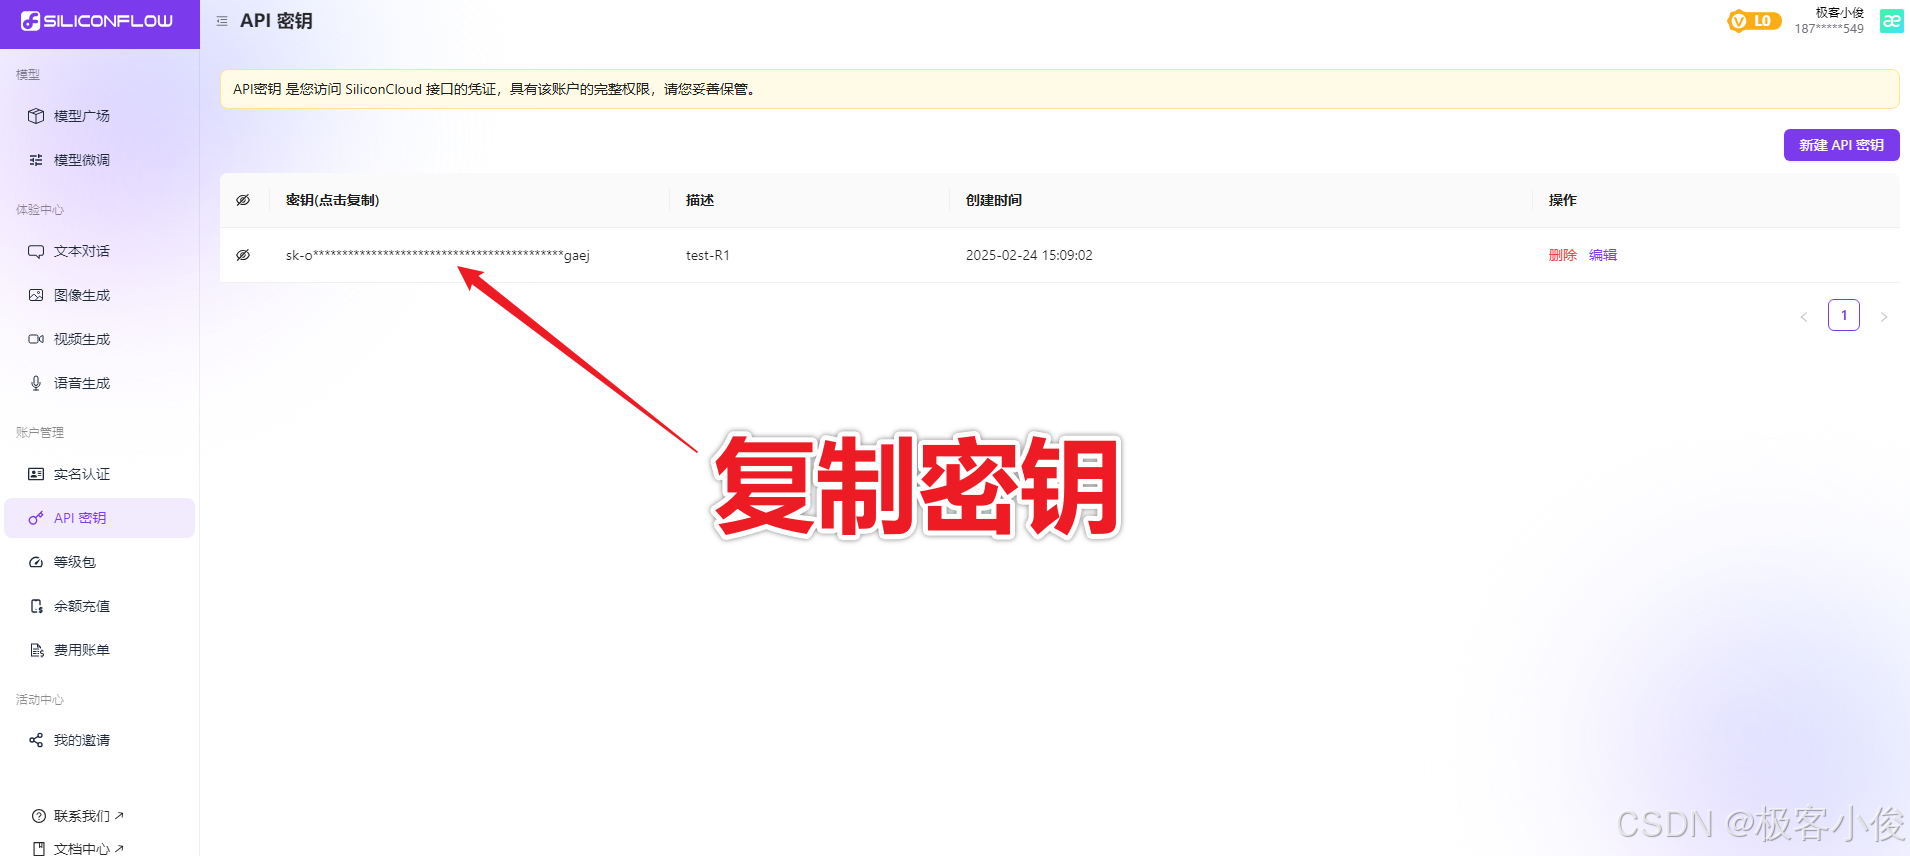The image size is (1910, 856).
Task: Go to 我的邀请 menu item
Action: coord(100,740)
